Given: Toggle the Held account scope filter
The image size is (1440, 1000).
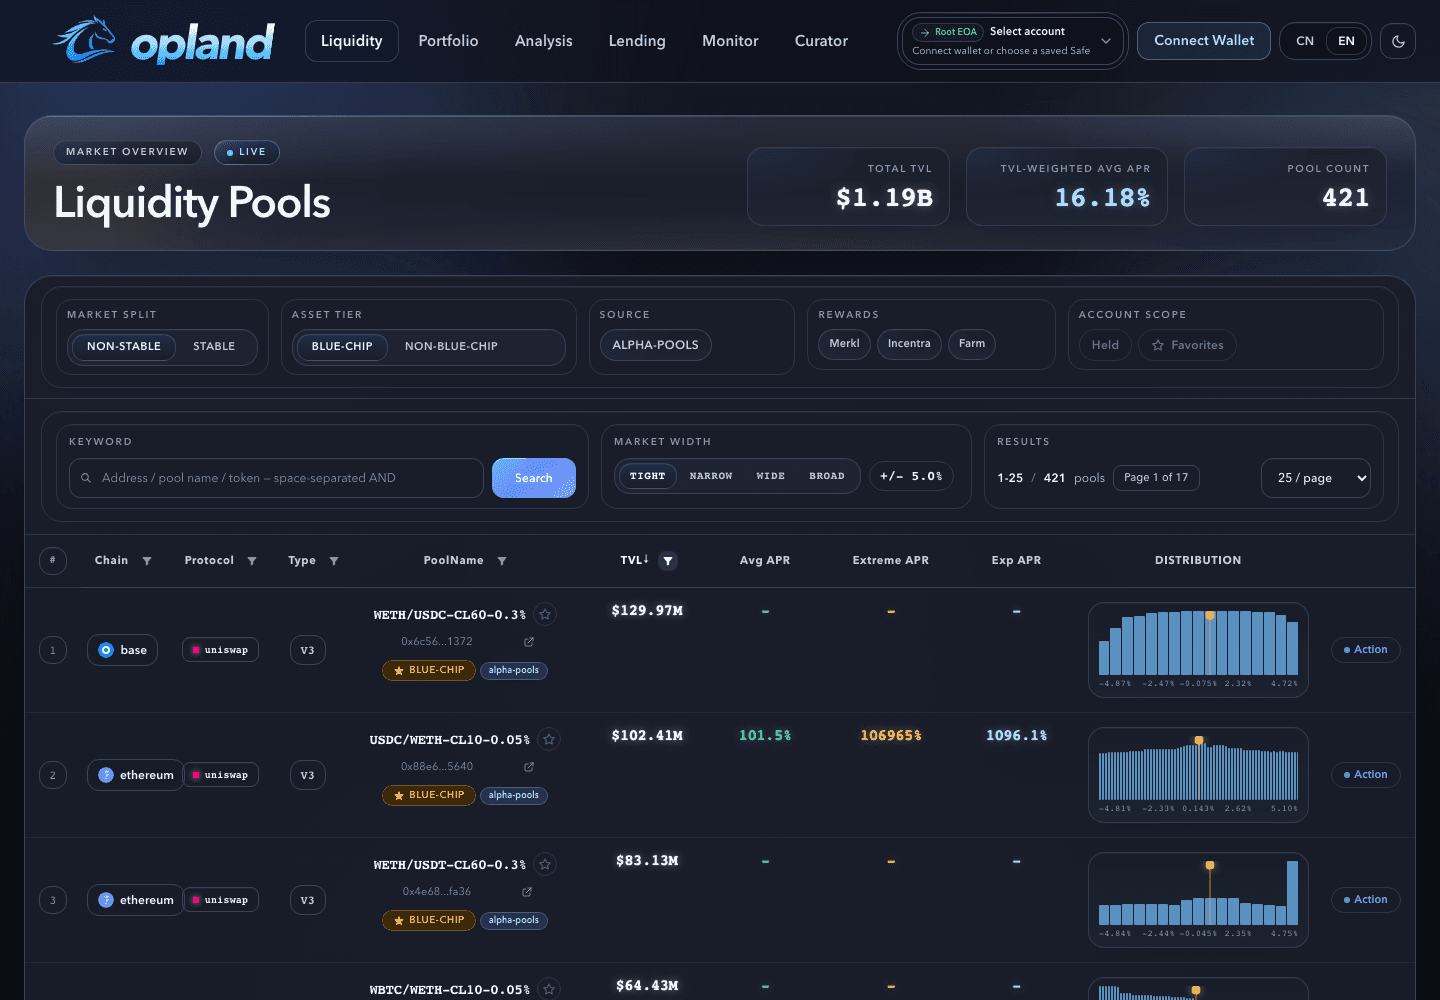Looking at the screenshot, I should [x=1105, y=345].
